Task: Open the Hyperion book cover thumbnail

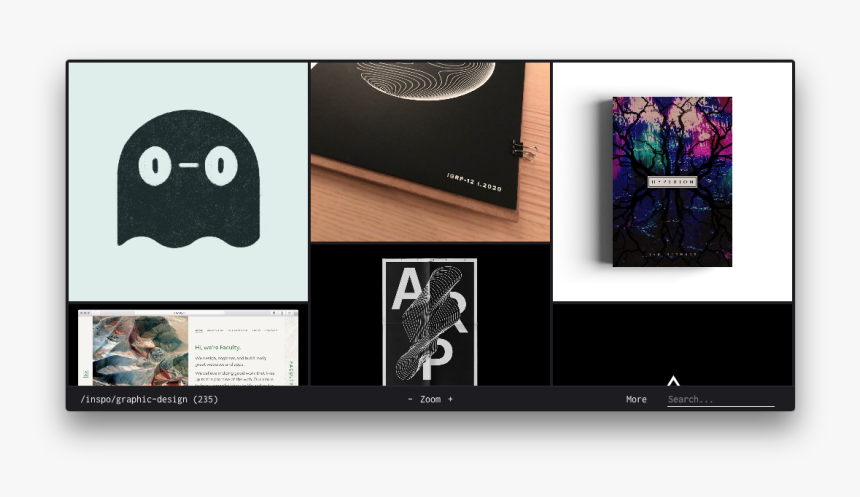Action: pos(672,182)
